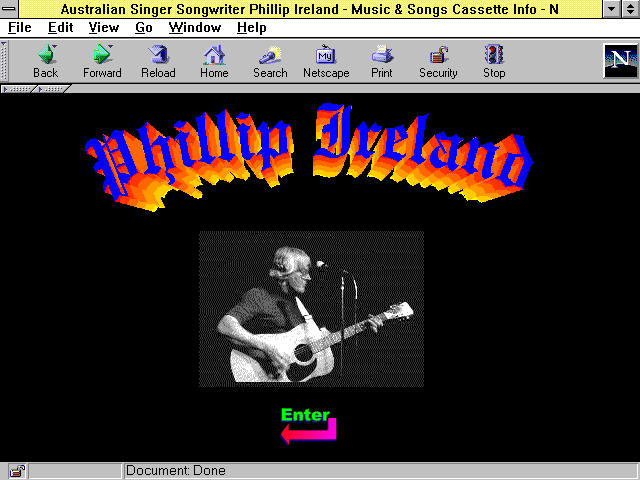Reload the current page

[158, 61]
